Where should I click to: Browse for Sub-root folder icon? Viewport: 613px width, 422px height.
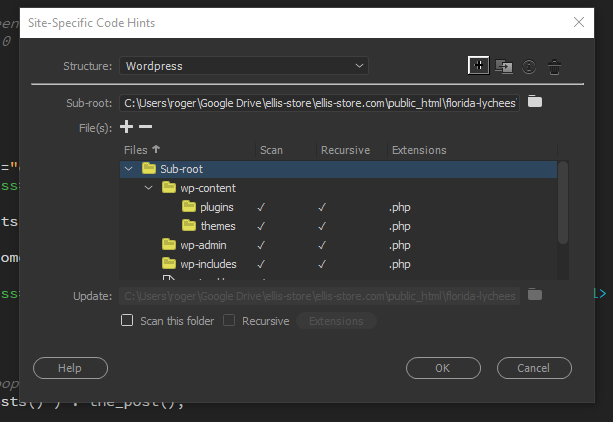click(535, 102)
